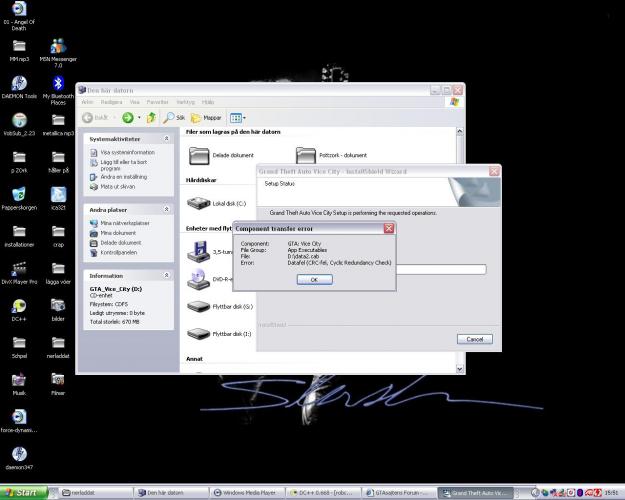The image size is (625, 500).
Task: Click the green Forward arrow in Explorer
Action: [128, 118]
